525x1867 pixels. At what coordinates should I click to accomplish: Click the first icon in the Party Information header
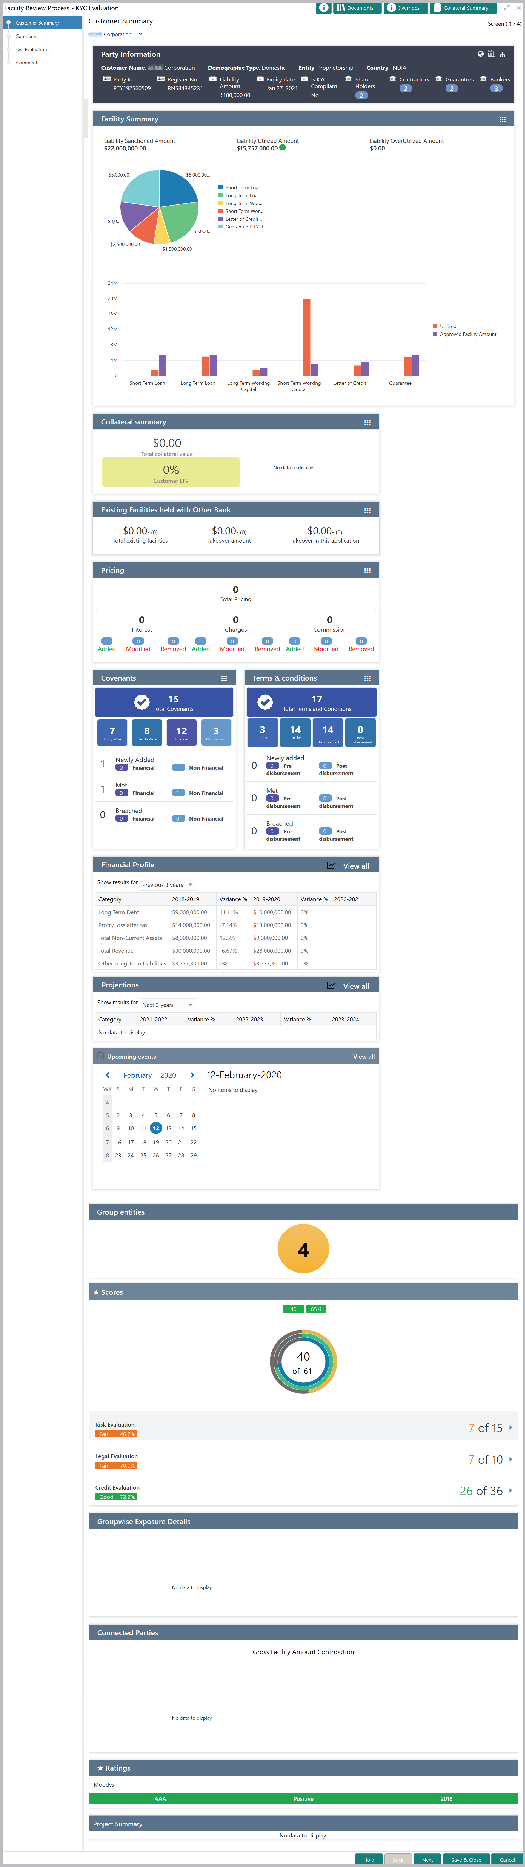[x=480, y=54]
